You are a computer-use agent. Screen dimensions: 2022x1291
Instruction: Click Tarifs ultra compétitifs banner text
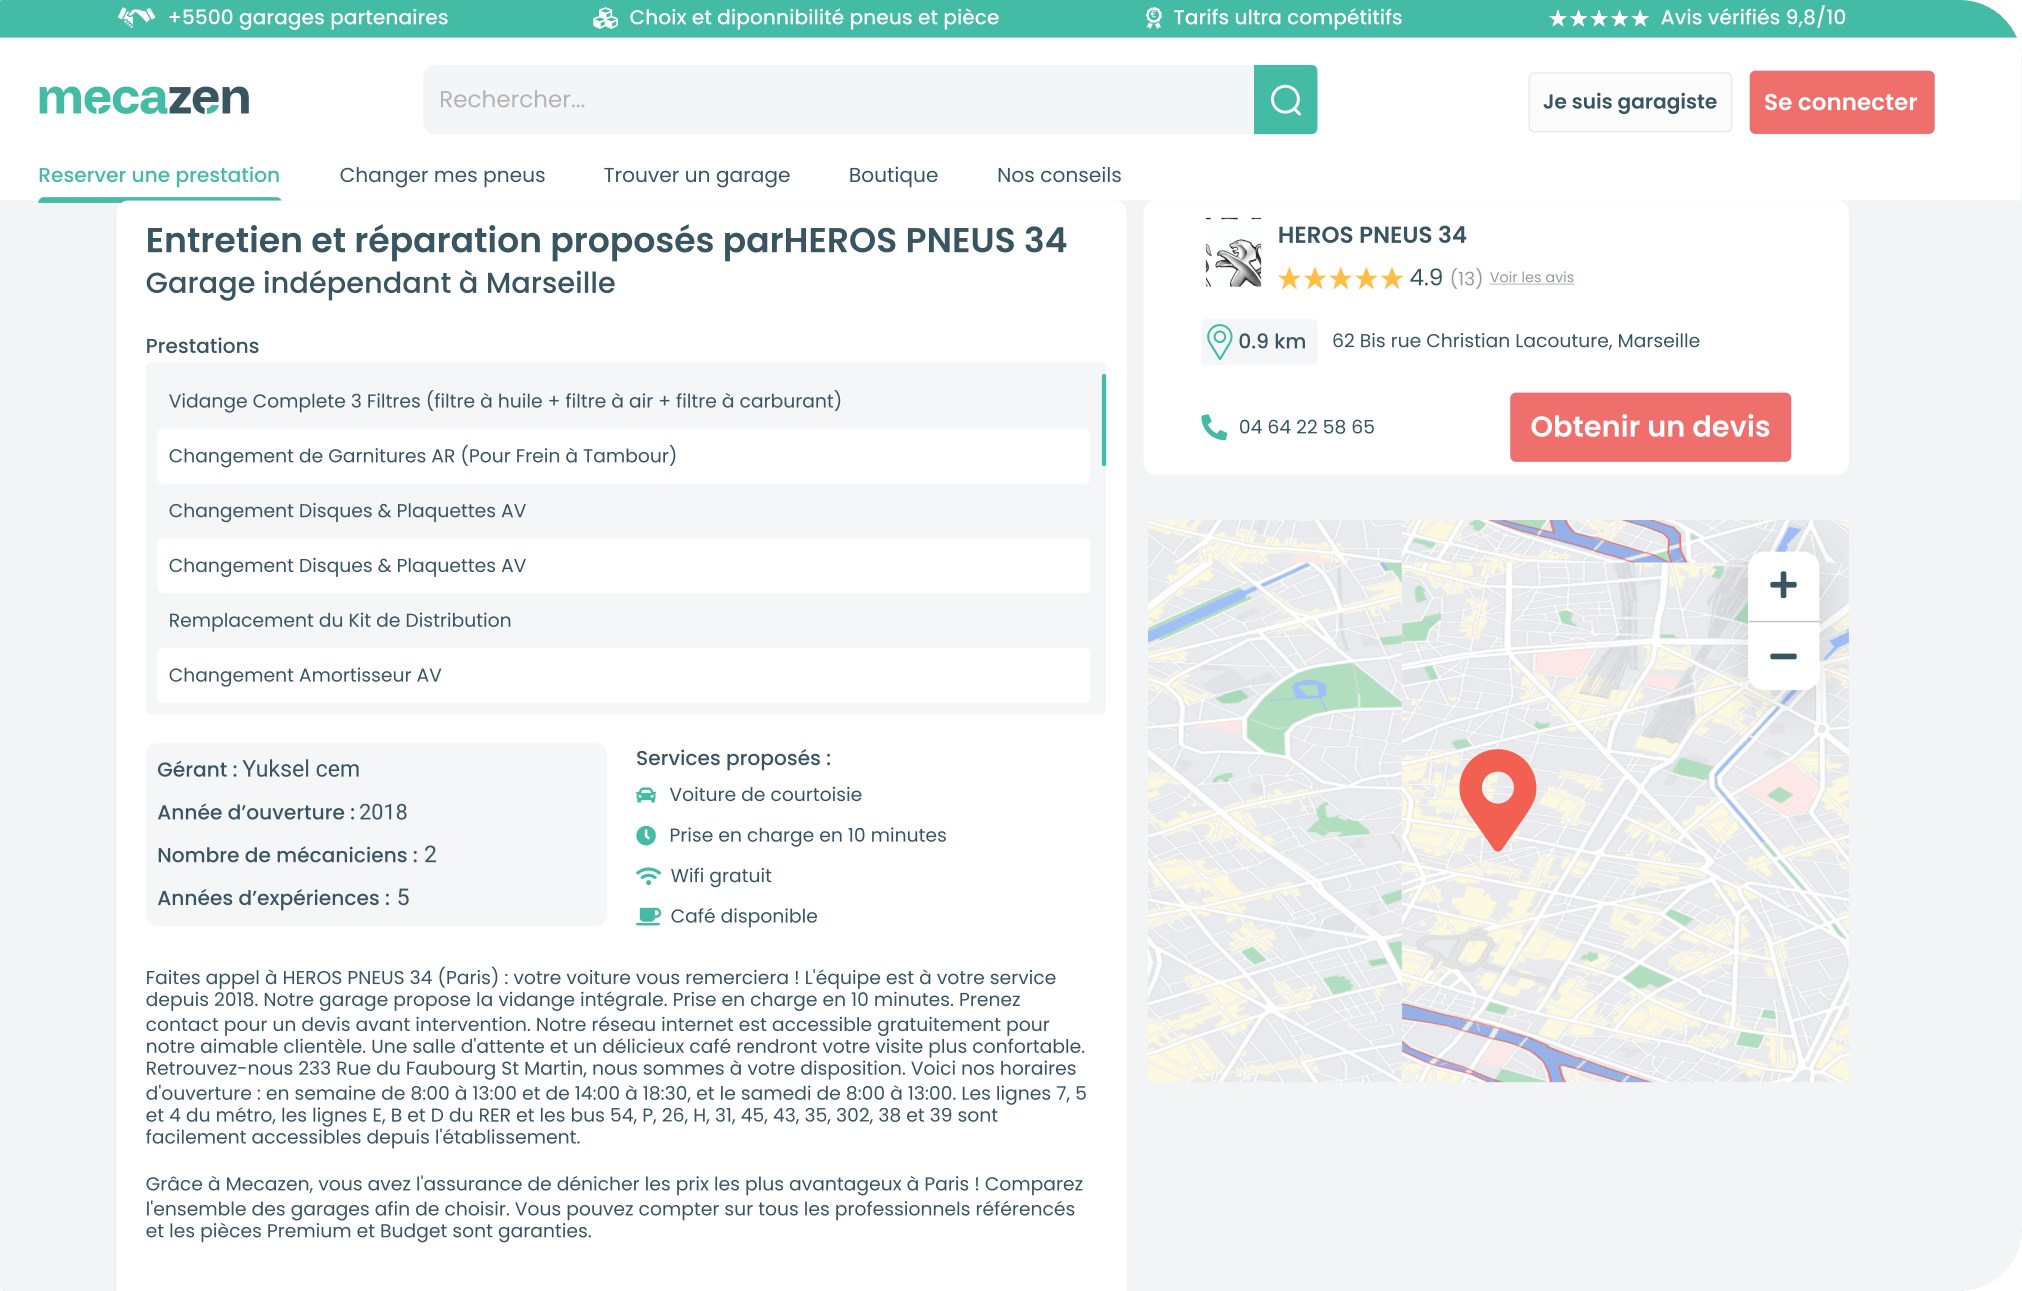click(x=1287, y=17)
